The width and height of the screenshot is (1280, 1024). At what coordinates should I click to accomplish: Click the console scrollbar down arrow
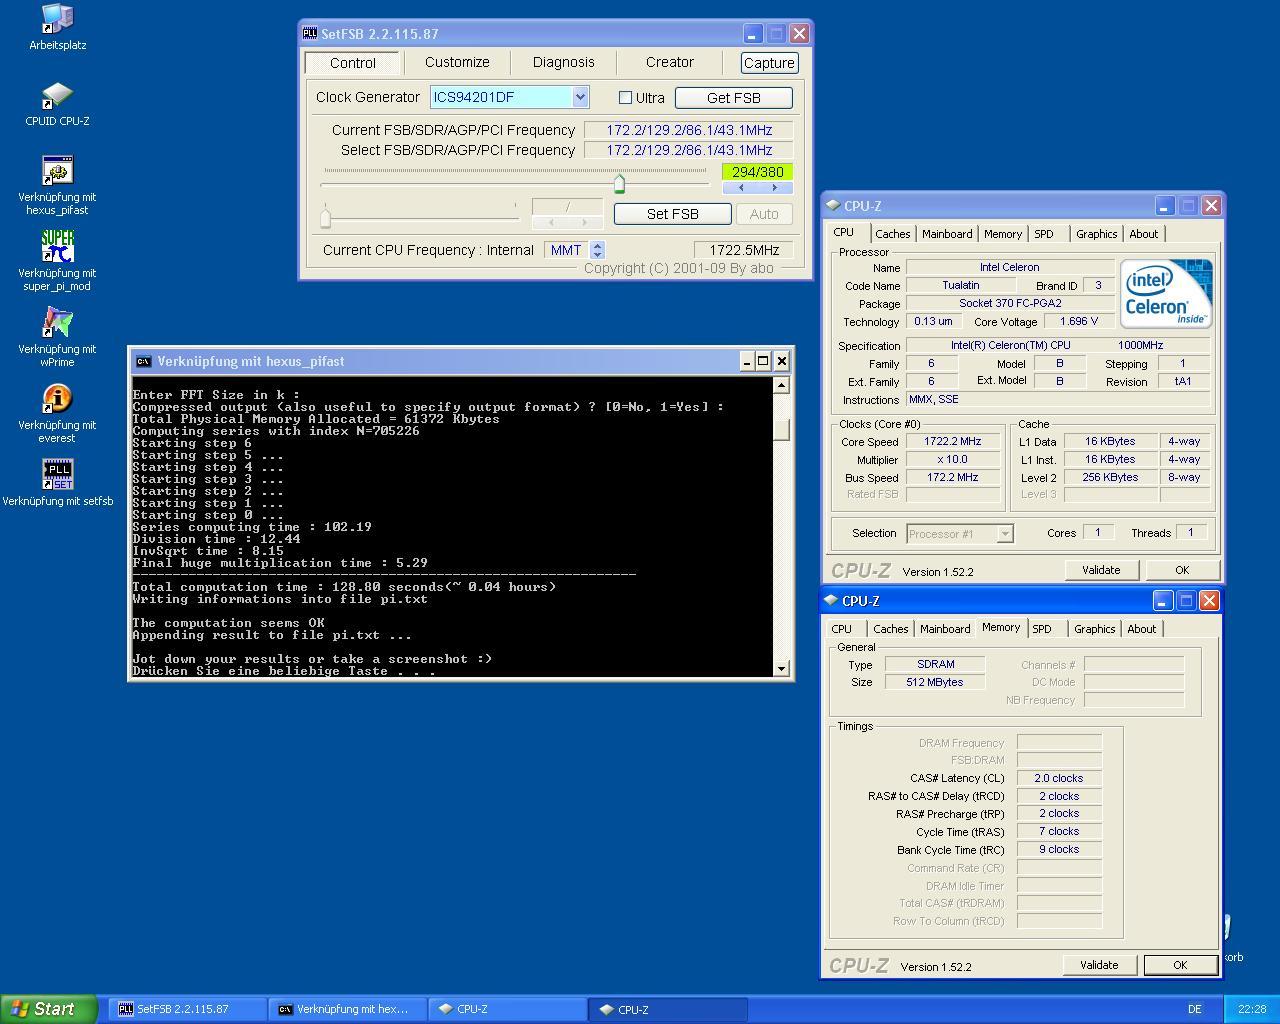point(782,667)
